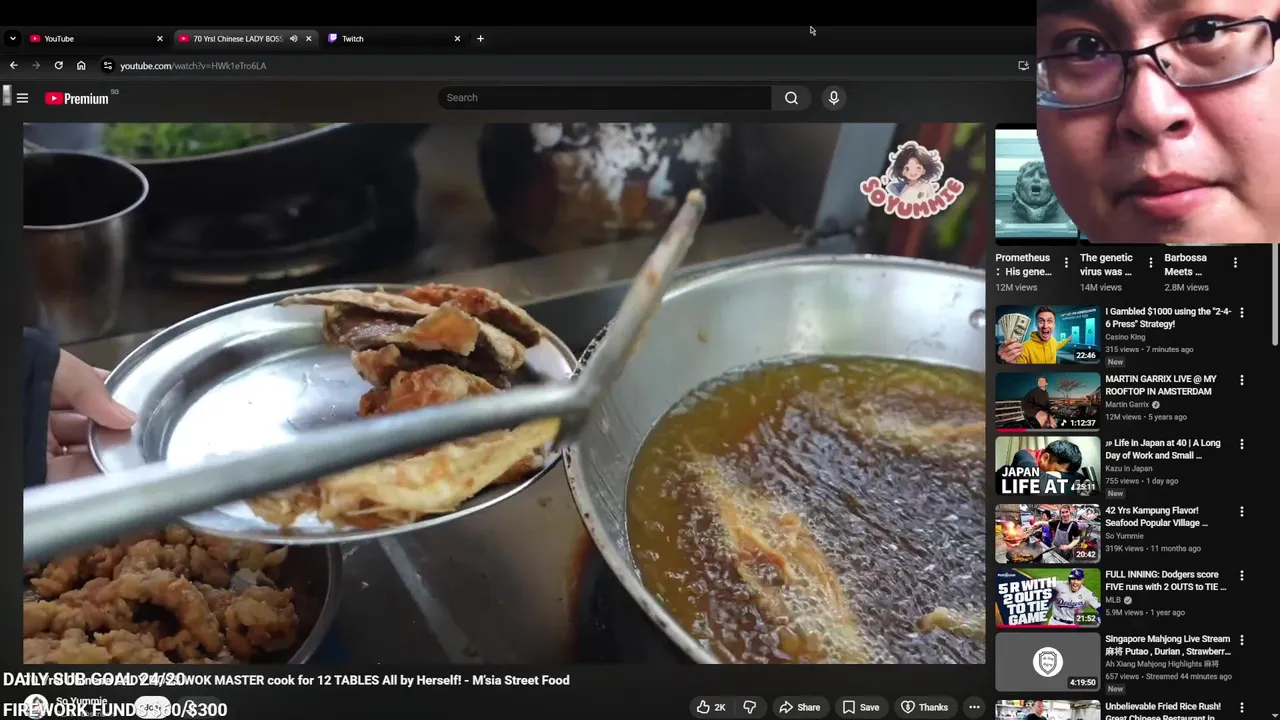Image resolution: width=1280 pixels, height=720 pixels.
Task: Switch to the first YouTube tab
Action: click(x=95, y=38)
